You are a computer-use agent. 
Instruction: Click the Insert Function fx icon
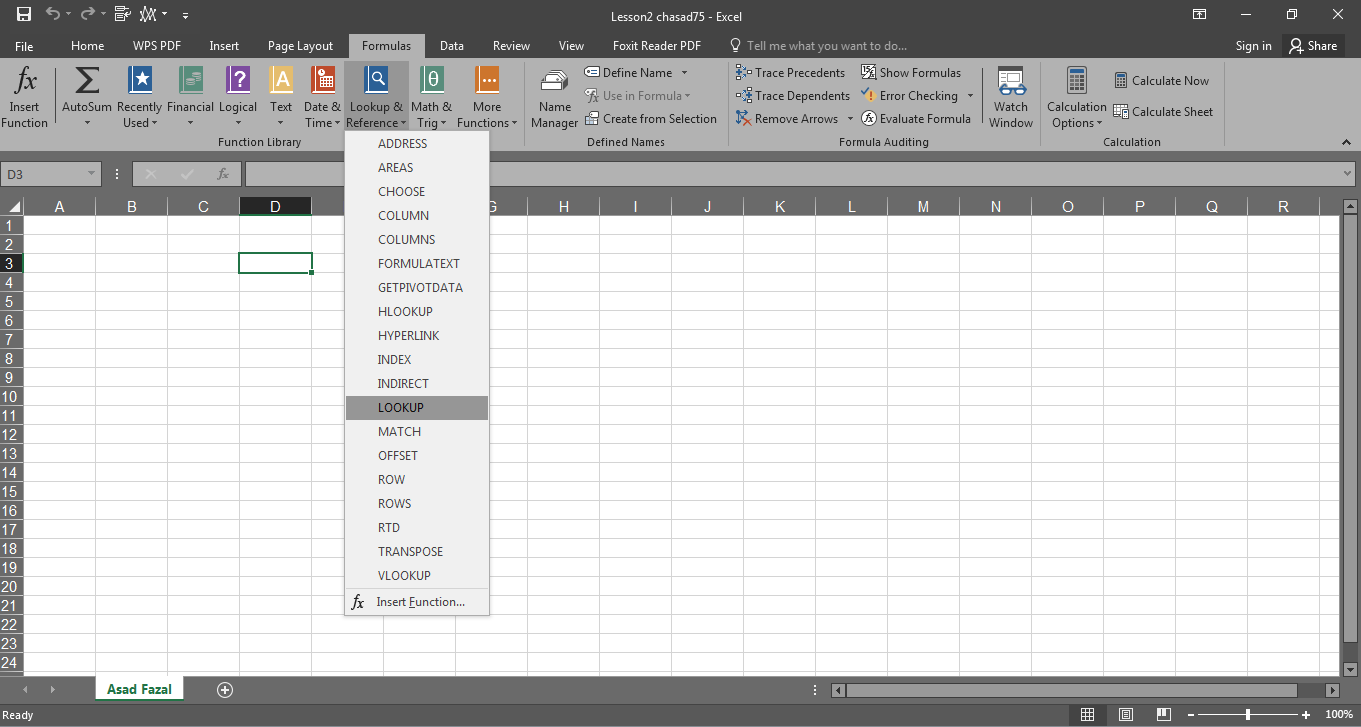click(x=25, y=81)
